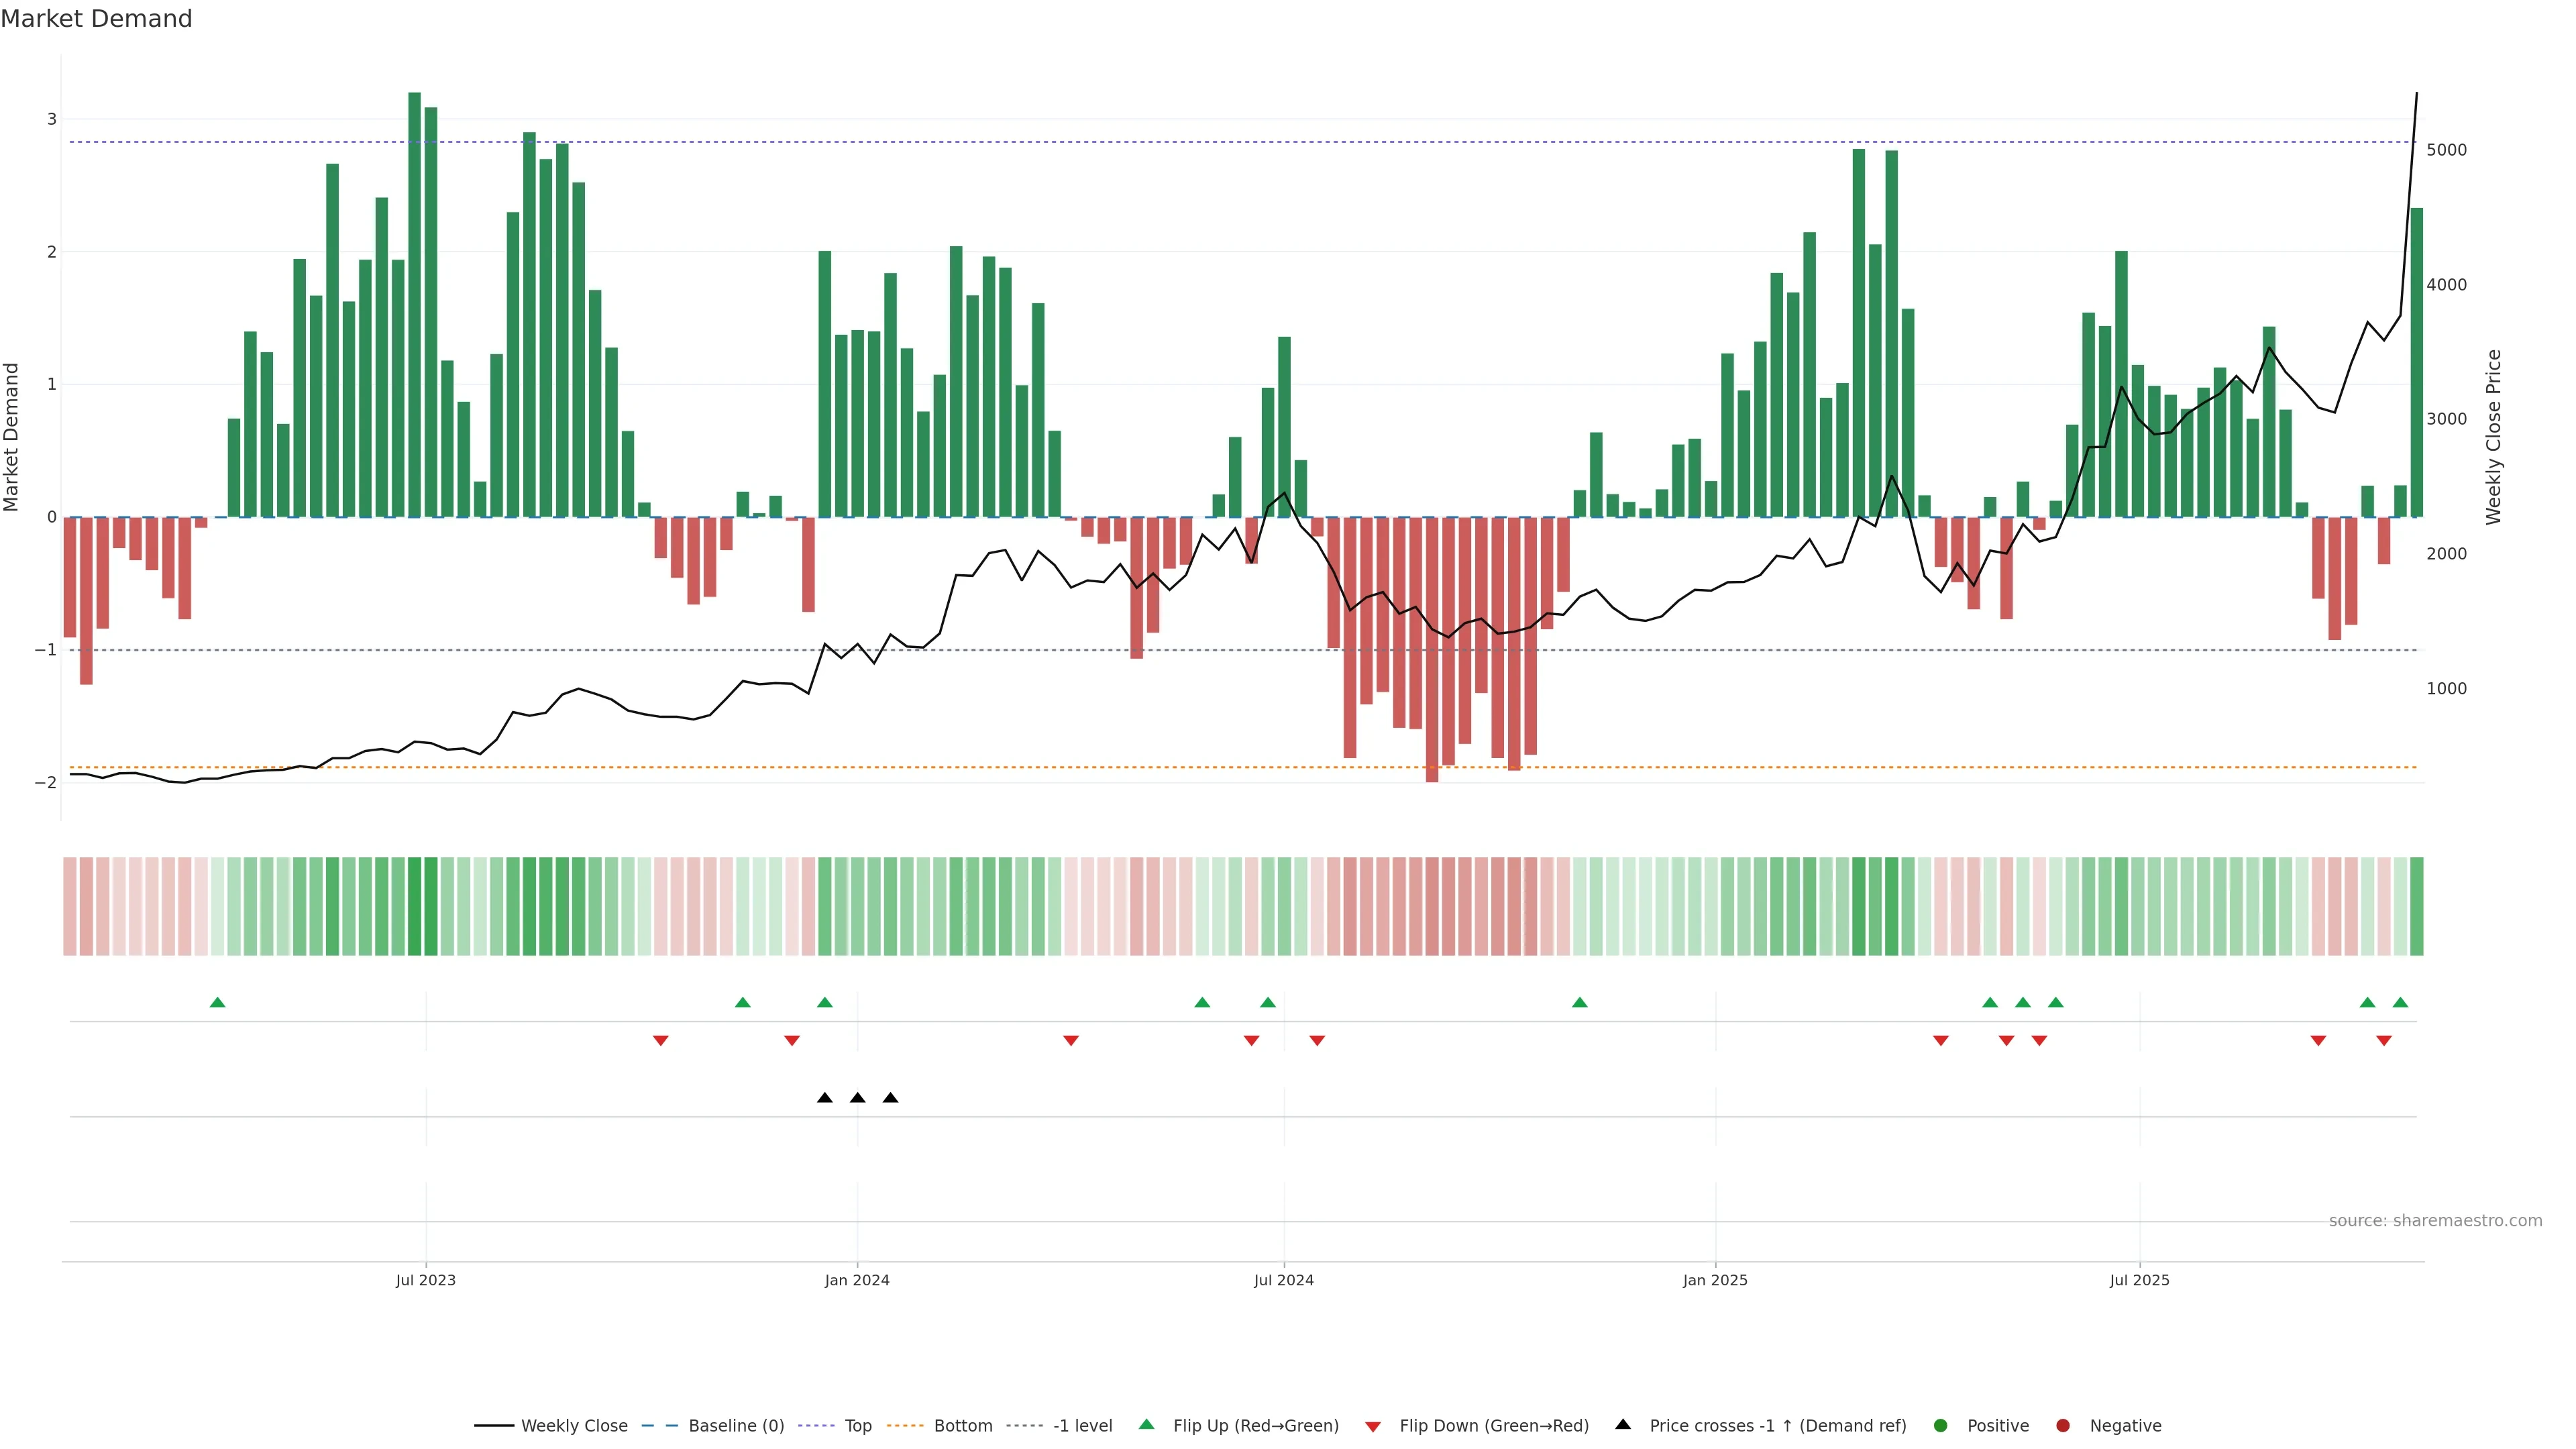This screenshot has height=1449, width=2576.
Task: Toggle the -1 level legend entry
Action: pyautogui.click(x=1082, y=1426)
